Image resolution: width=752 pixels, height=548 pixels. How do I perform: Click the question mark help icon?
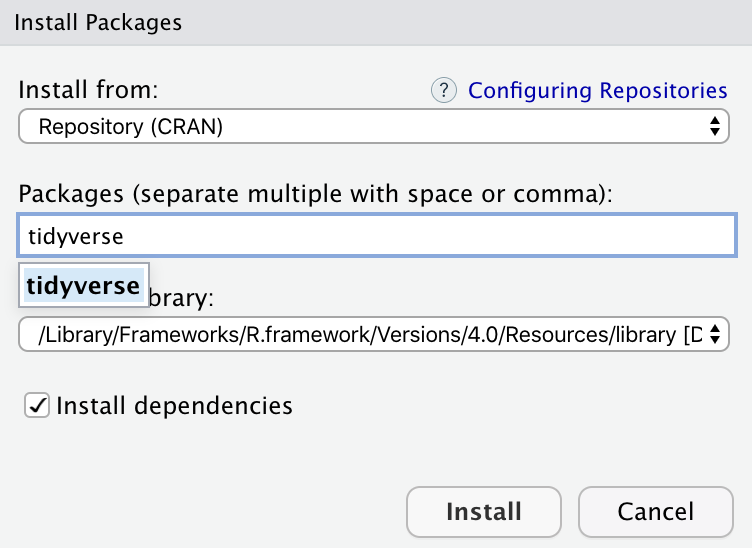click(x=443, y=91)
